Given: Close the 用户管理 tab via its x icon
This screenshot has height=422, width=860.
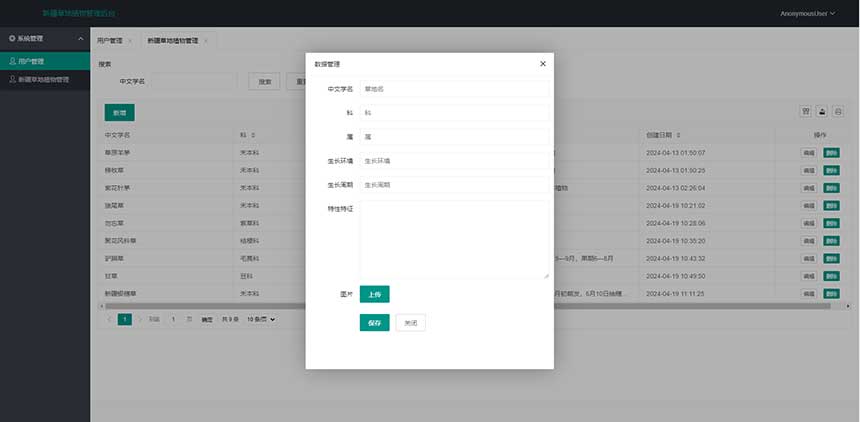Looking at the screenshot, I should coord(129,41).
